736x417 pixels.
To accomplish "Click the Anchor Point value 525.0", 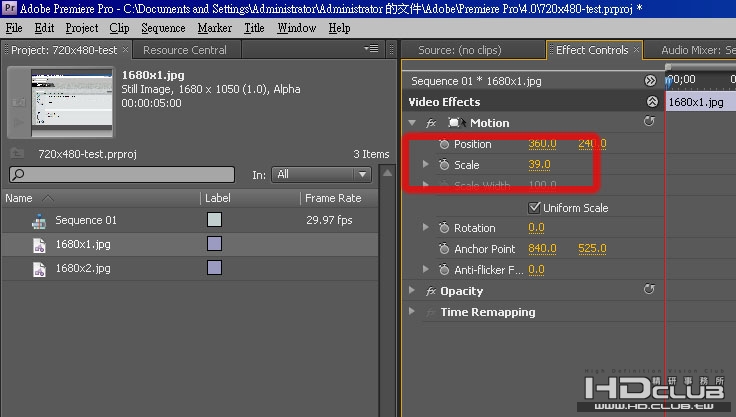I will click(592, 248).
